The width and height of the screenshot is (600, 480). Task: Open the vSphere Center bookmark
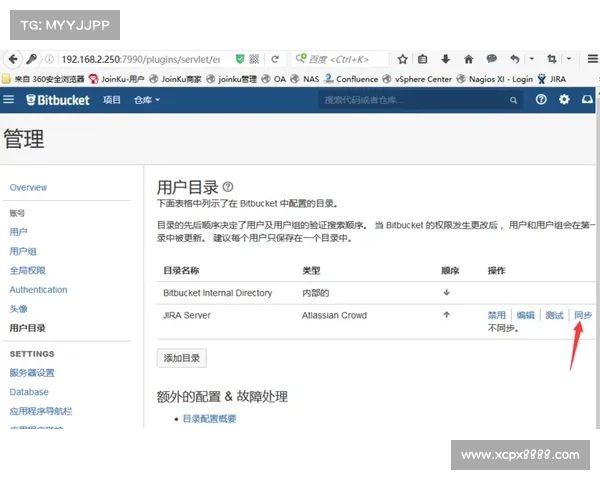(417, 79)
